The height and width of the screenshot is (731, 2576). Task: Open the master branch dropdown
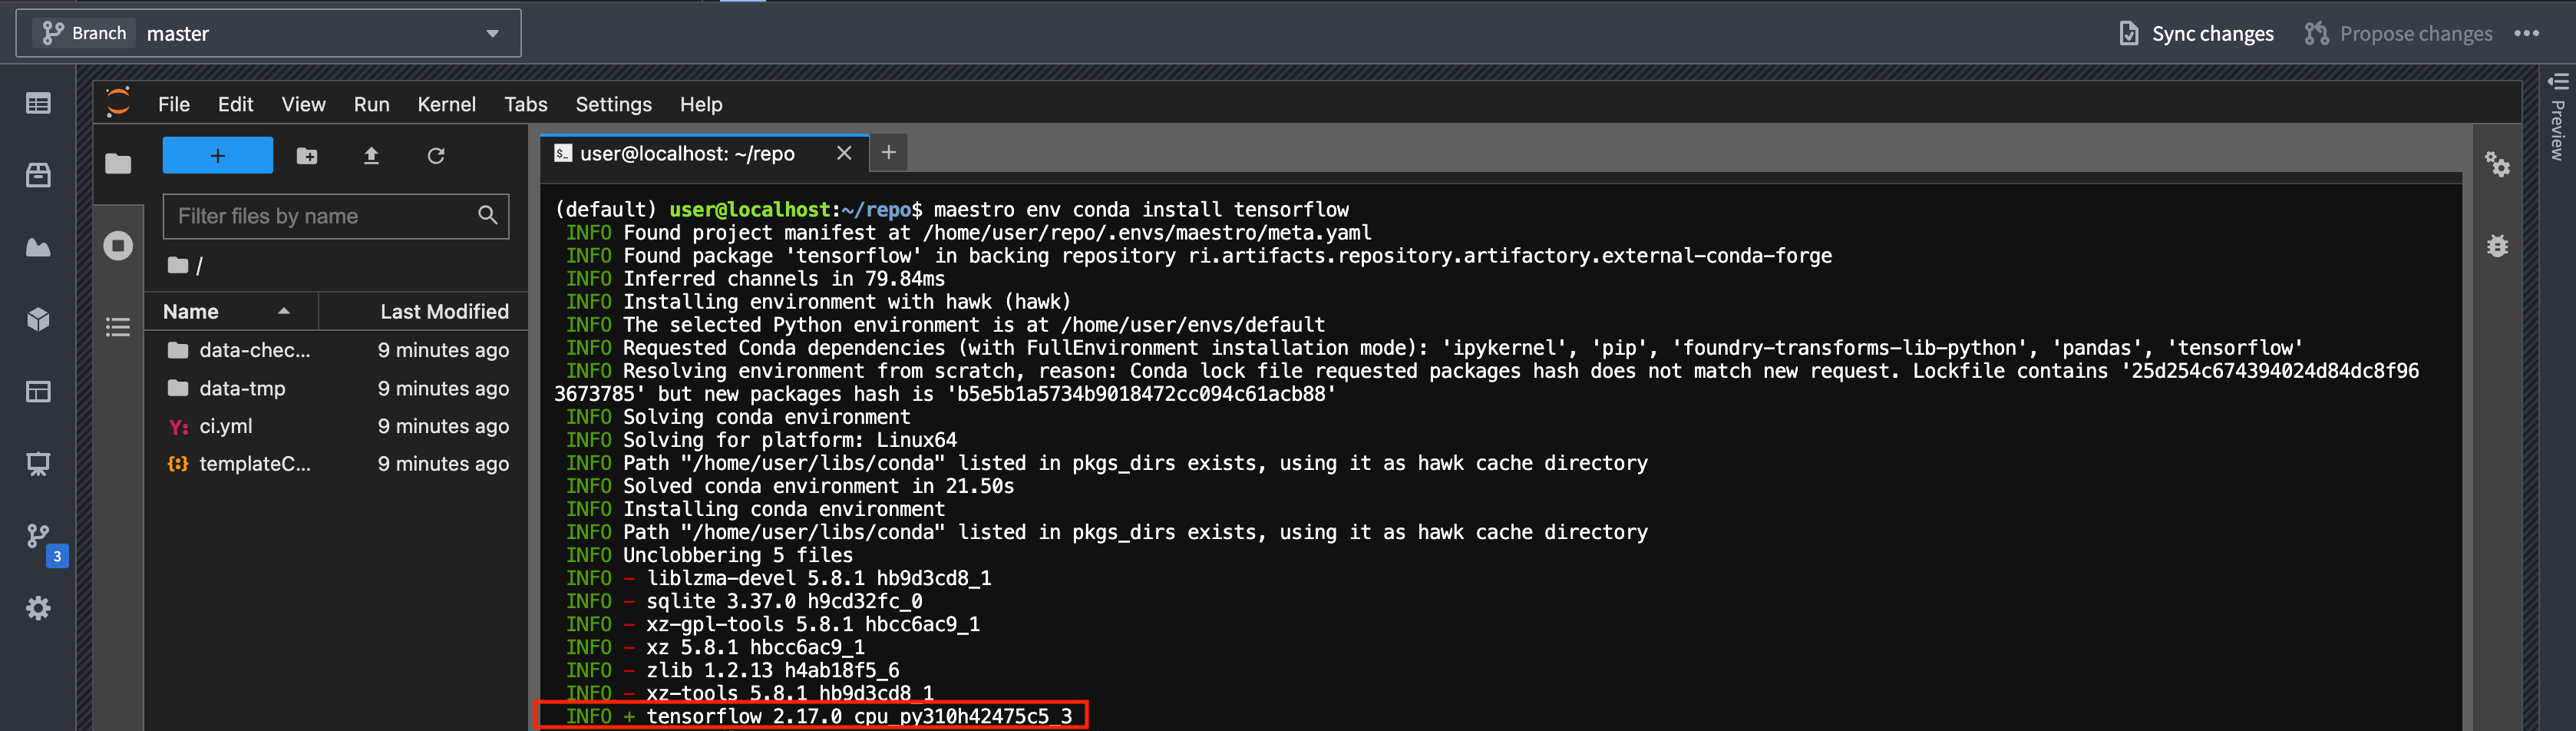click(x=492, y=33)
